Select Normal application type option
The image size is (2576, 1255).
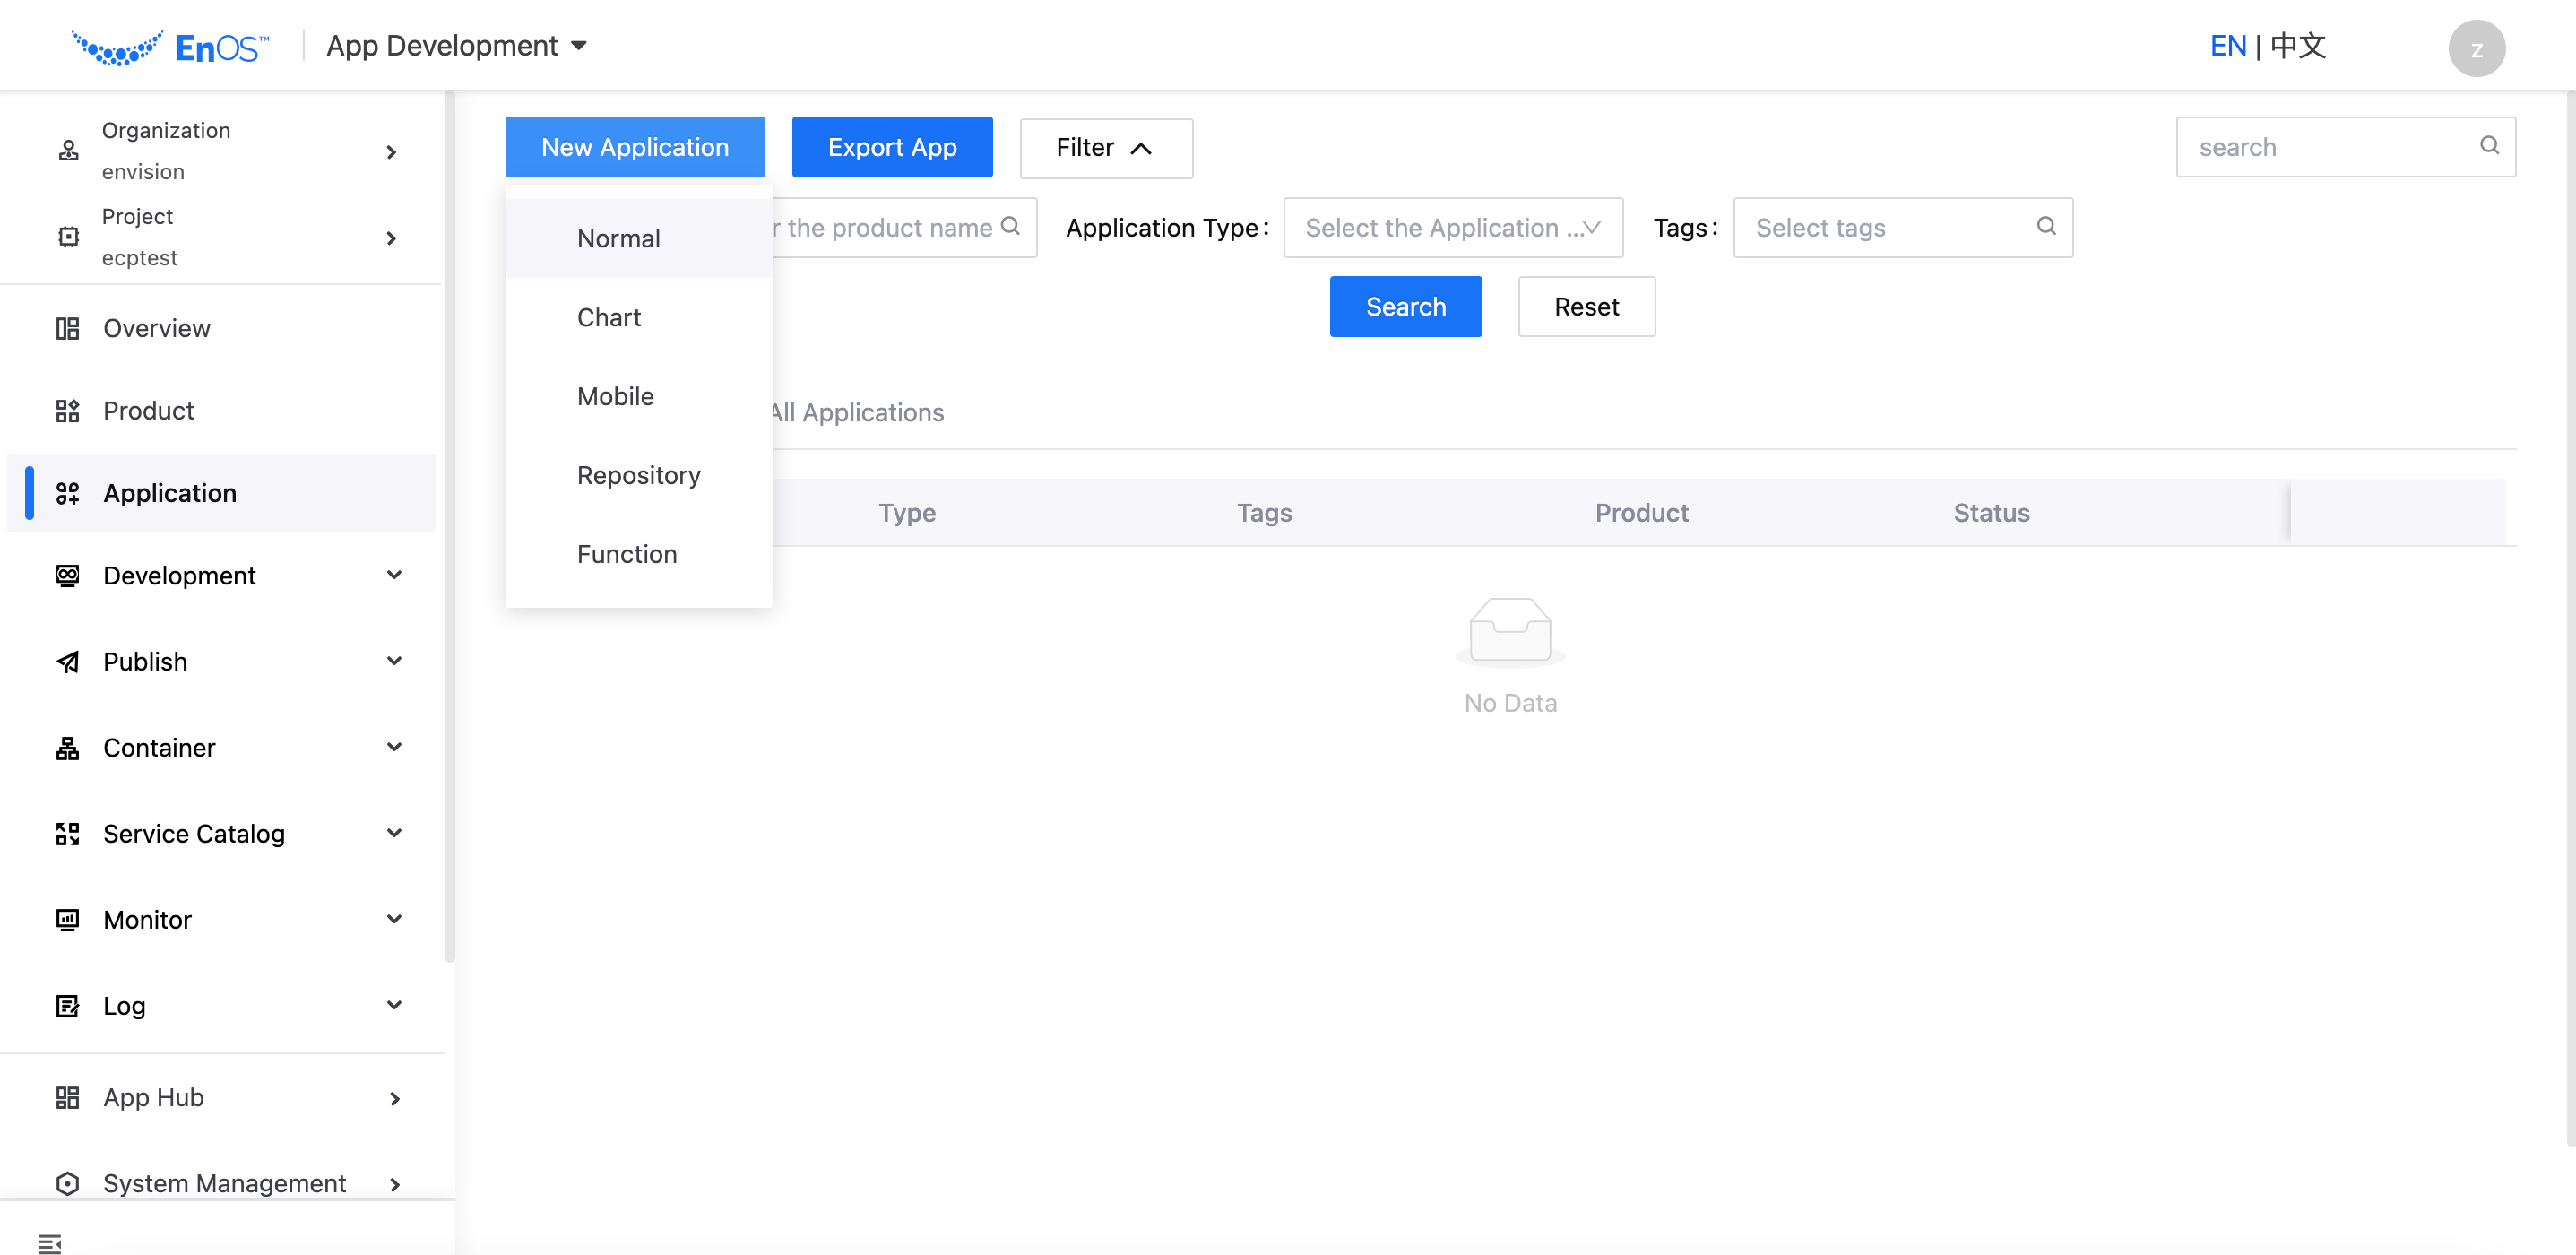[x=616, y=237]
